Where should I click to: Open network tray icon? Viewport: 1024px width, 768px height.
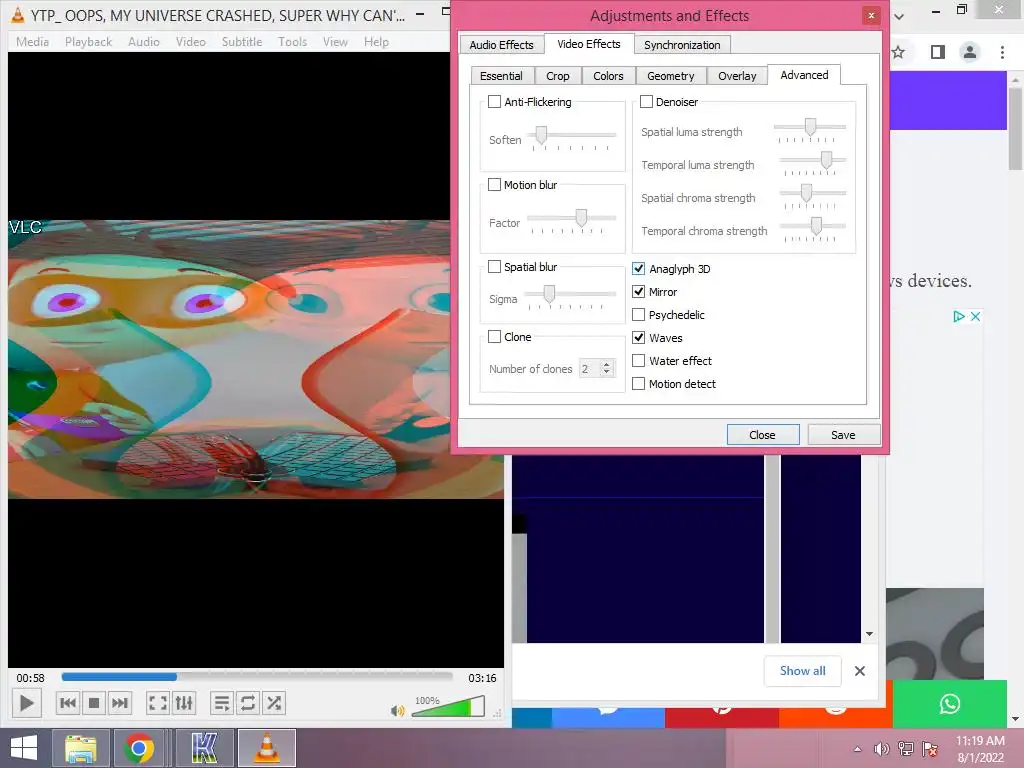point(906,749)
